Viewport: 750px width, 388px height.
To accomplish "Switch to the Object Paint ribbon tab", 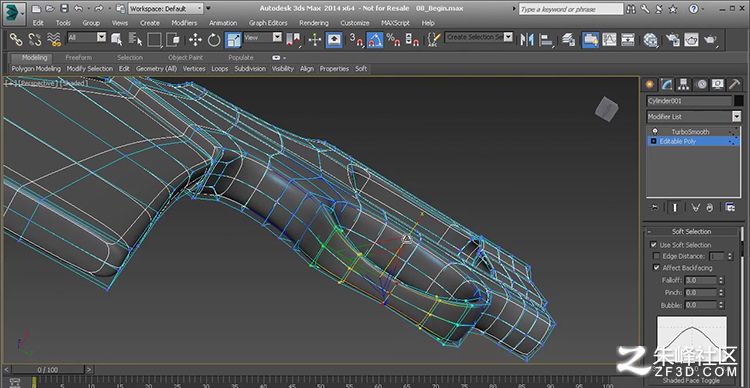I will [x=186, y=57].
